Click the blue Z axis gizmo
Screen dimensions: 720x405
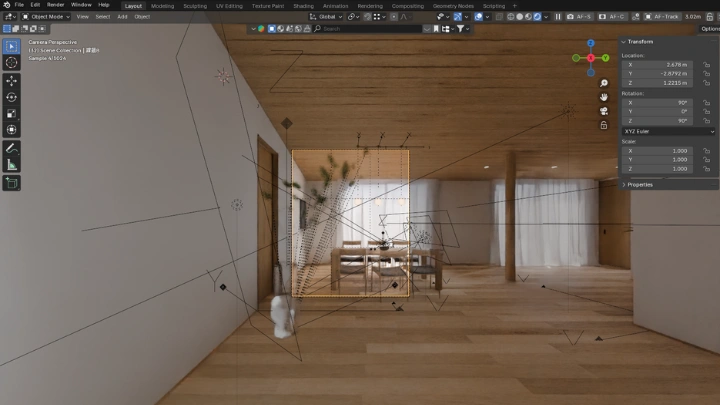pyautogui.click(x=591, y=43)
